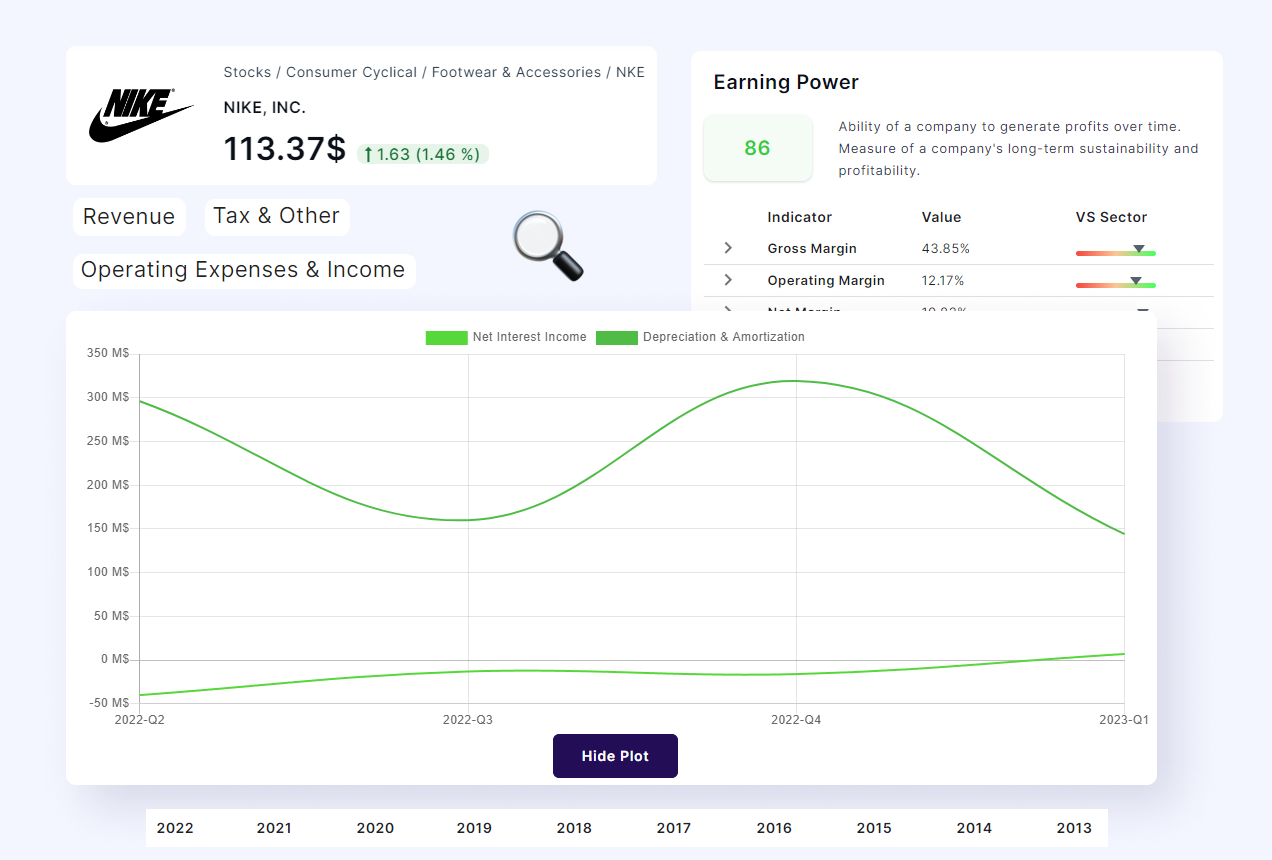Click the NIKE, INC. company name

point(265,108)
